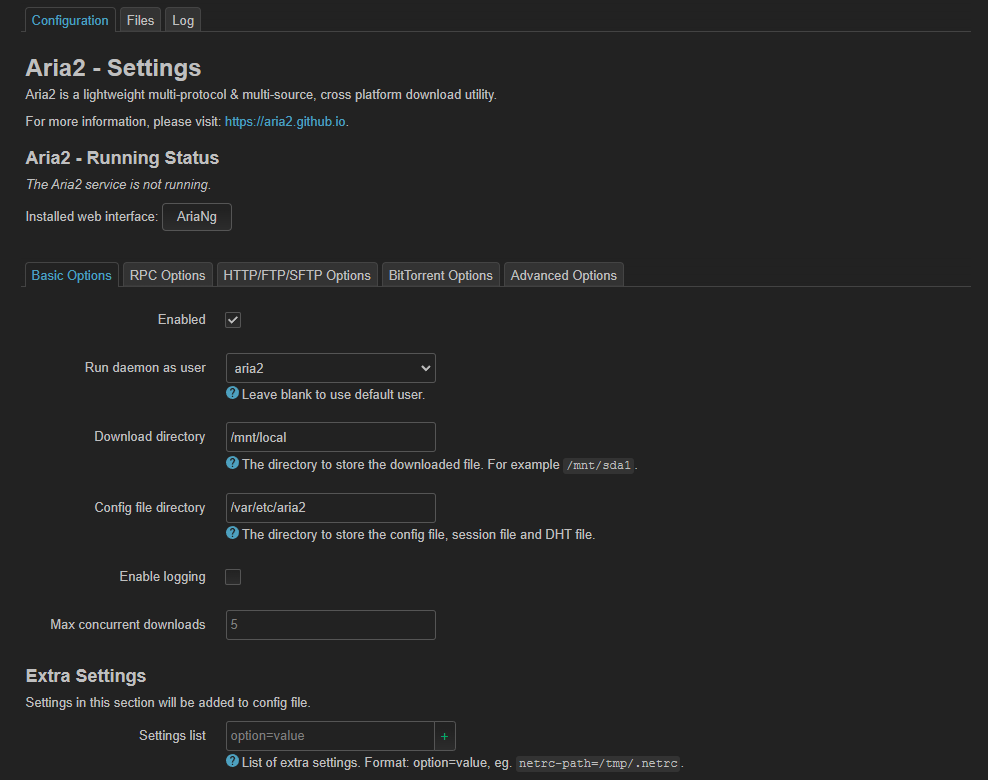Open HTTP/FTP/SFTP Options tab
The height and width of the screenshot is (780, 988).
point(297,275)
